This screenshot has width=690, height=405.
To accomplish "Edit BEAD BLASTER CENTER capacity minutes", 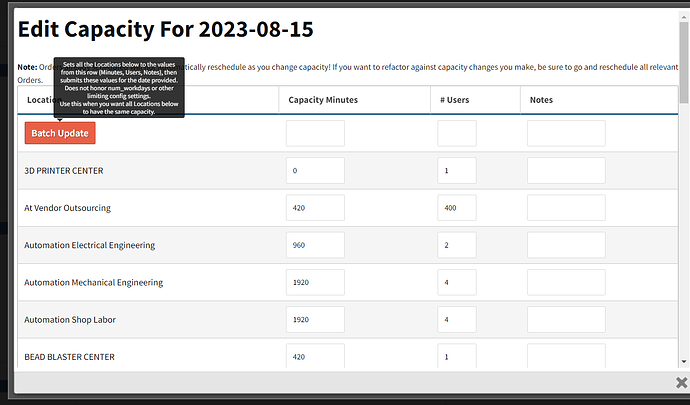I will 315,356.
